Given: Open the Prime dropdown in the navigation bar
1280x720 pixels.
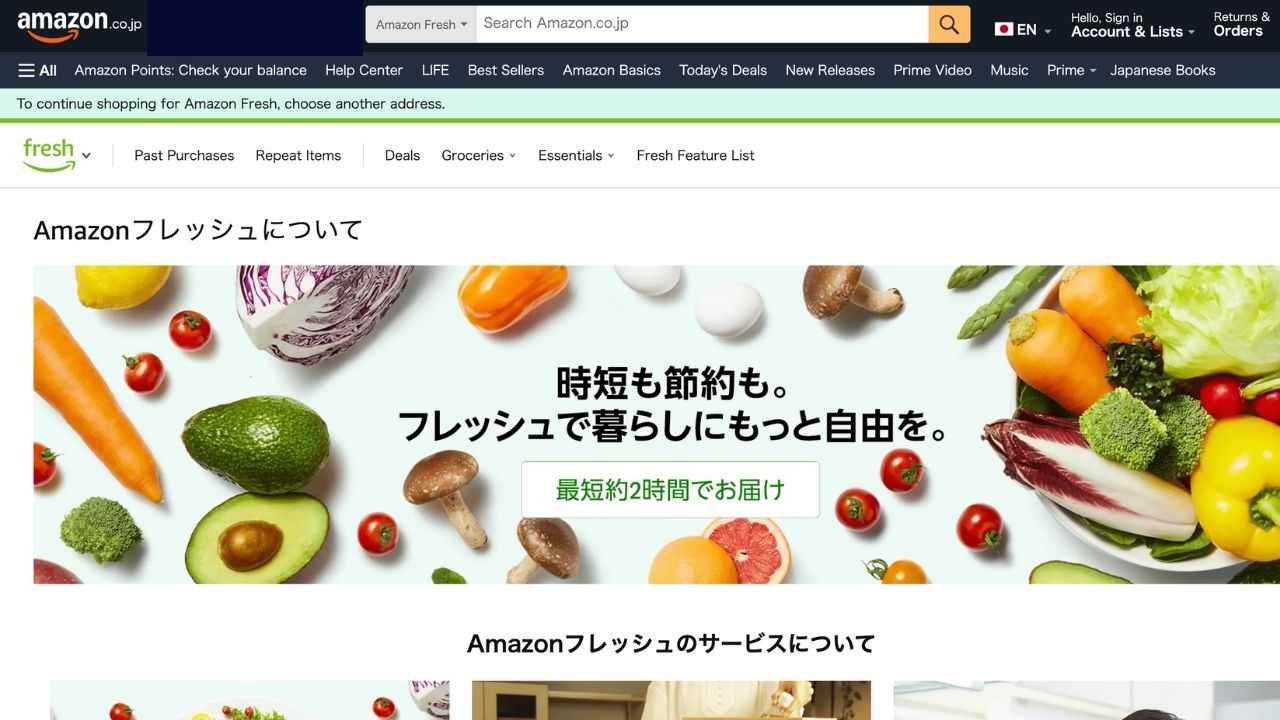Looking at the screenshot, I should click(1071, 70).
